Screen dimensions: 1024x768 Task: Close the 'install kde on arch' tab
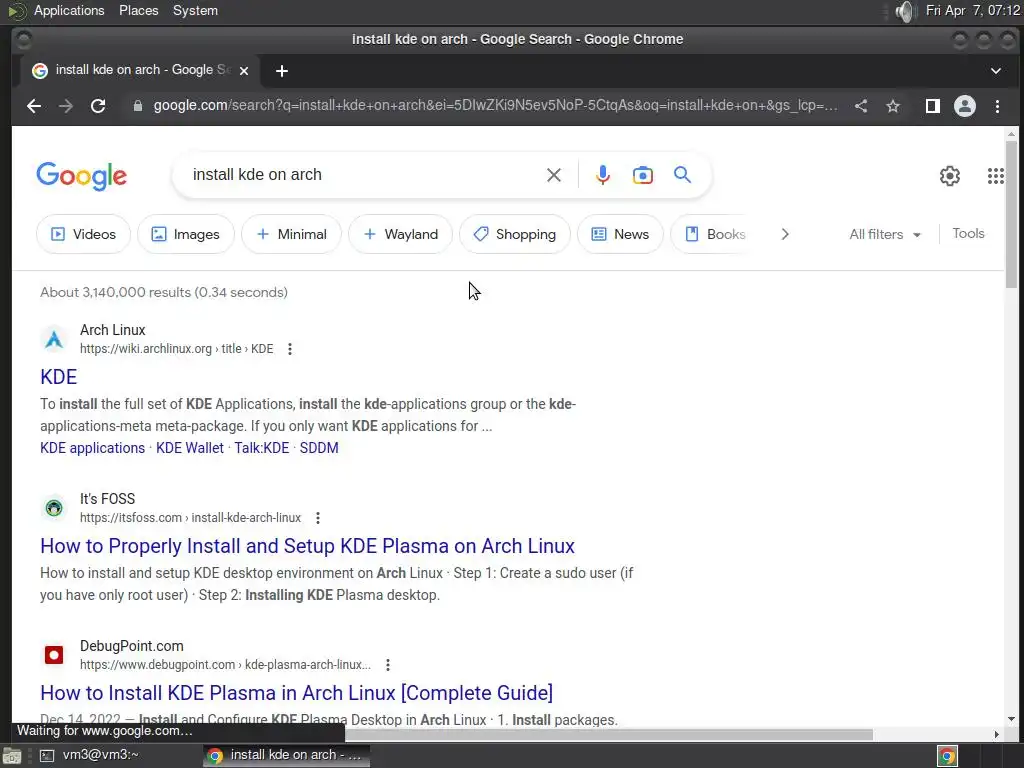tap(244, 71)
